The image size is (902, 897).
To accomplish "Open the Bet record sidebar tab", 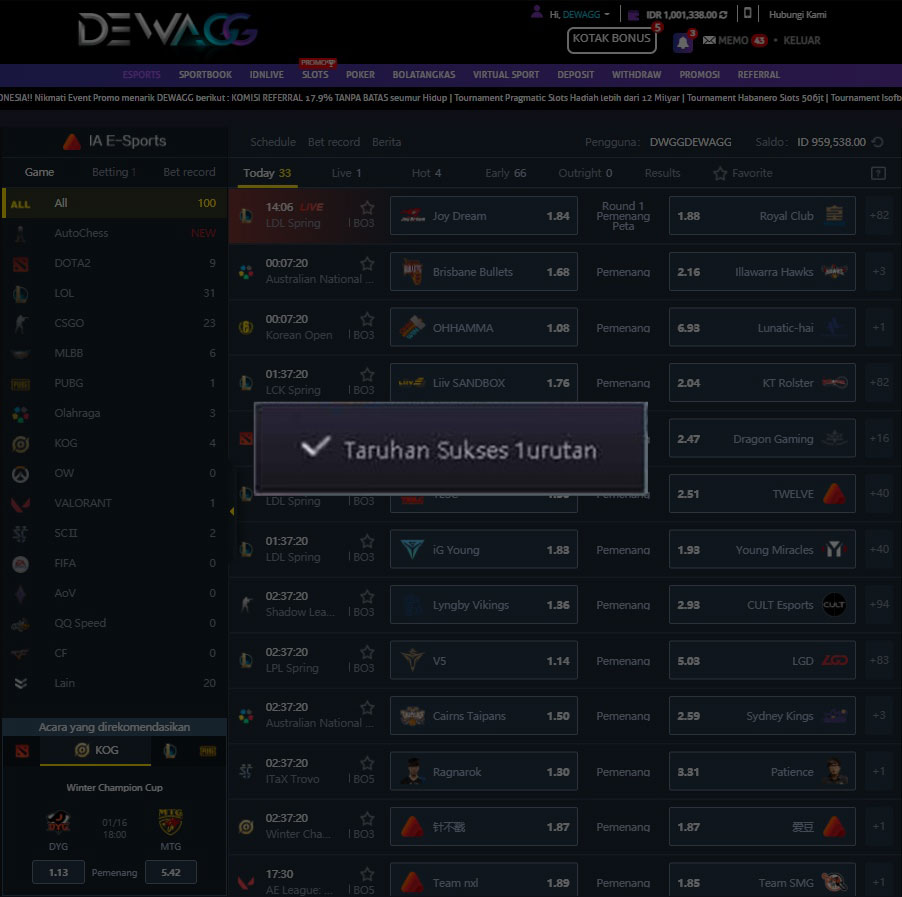I will [x=189, y=172].
